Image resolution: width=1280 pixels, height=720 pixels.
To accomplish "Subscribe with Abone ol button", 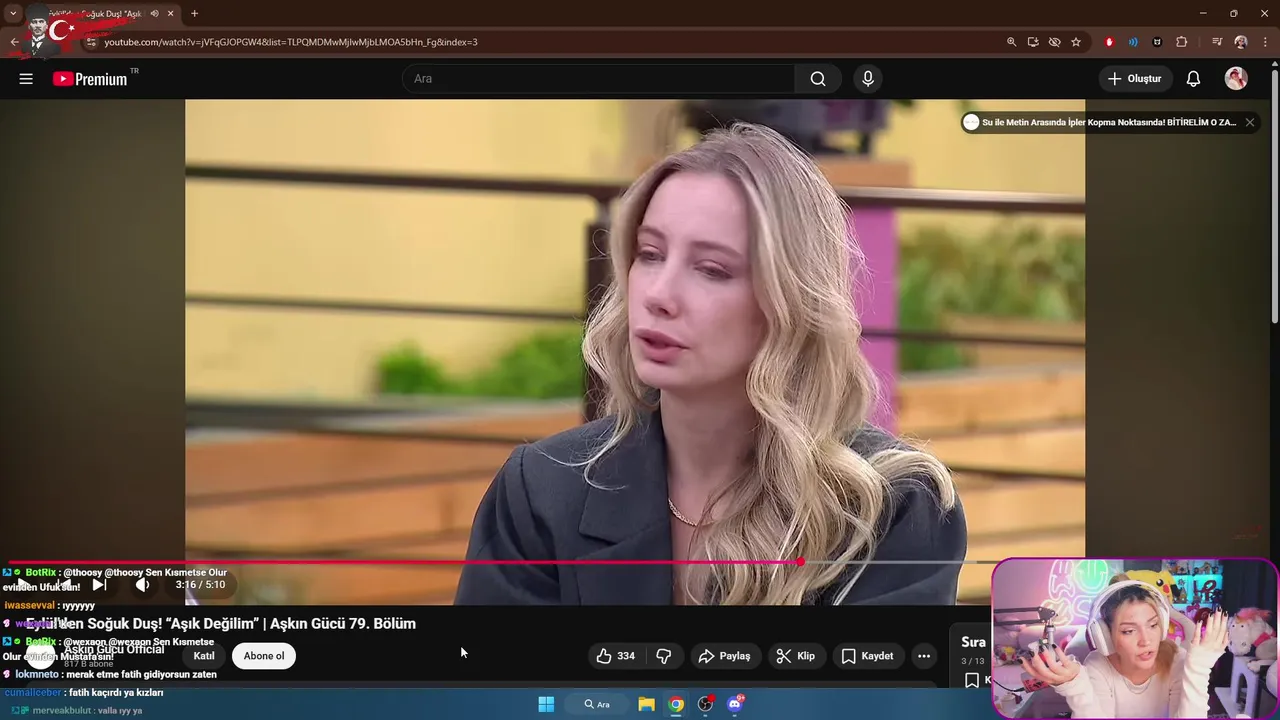I will [x=264, y=656].
